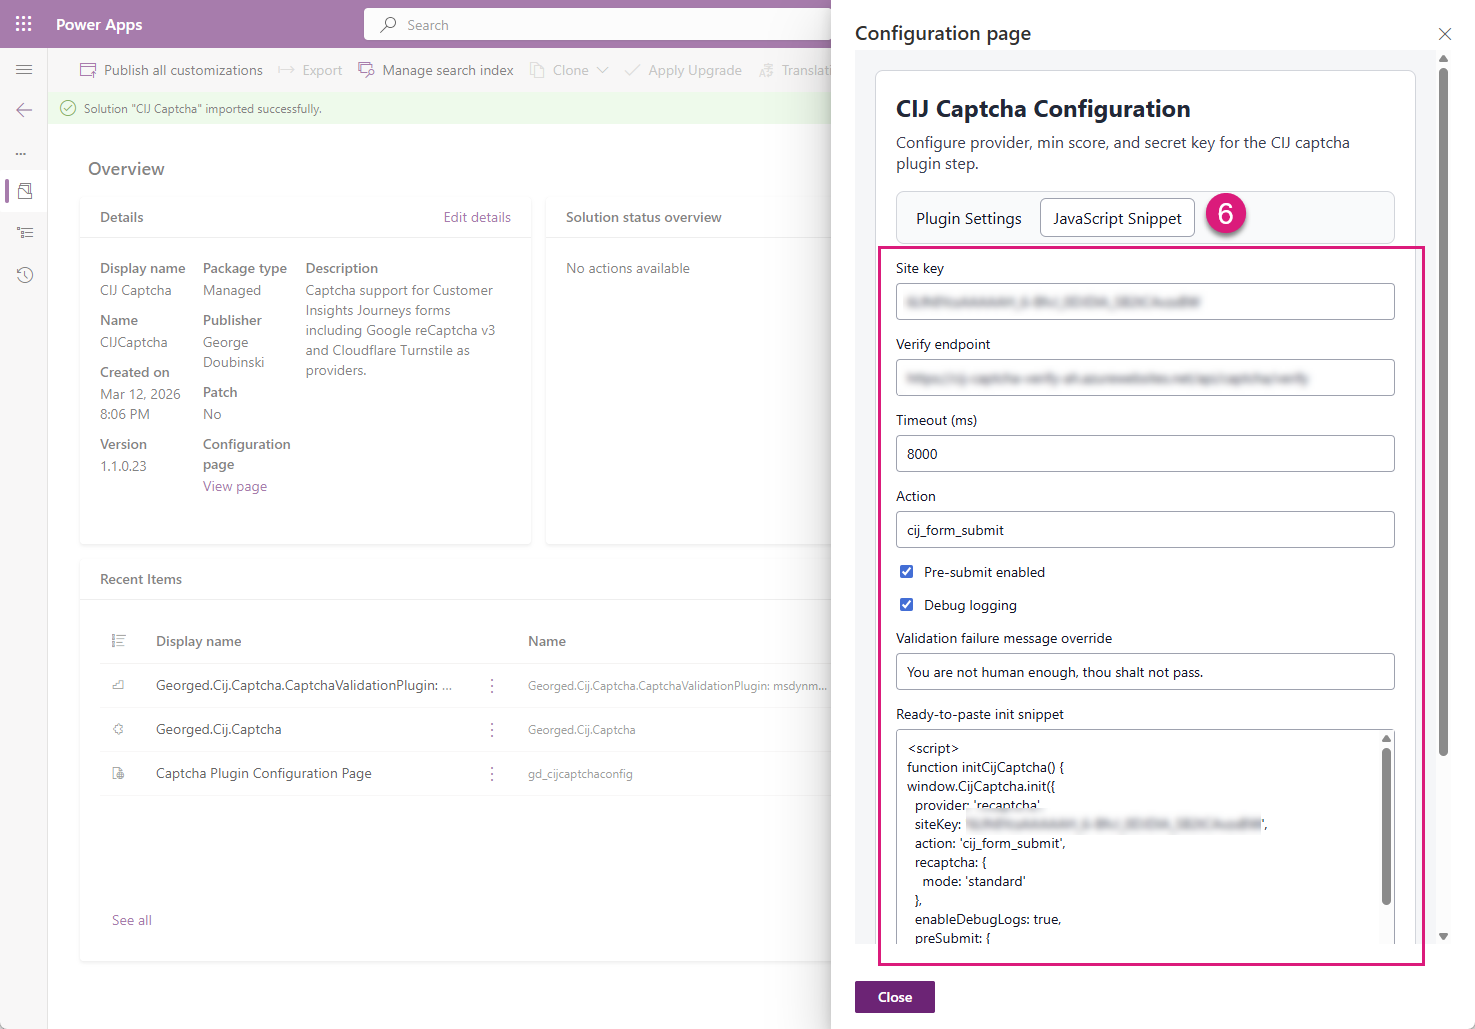Screen dimensions: 1475x1029
Task: Click the Timeout (ms) field showing 8000
Action: (x=1145, y=453)
